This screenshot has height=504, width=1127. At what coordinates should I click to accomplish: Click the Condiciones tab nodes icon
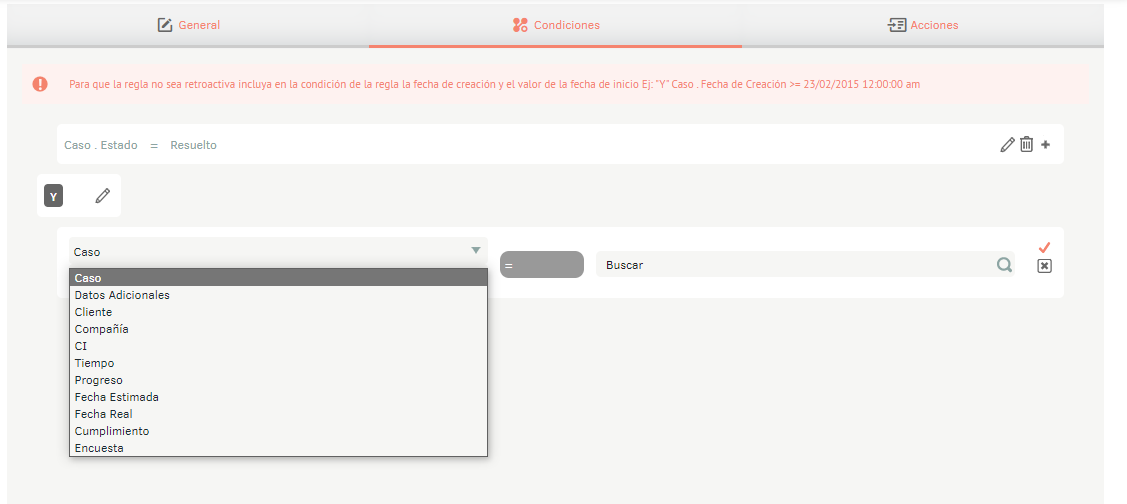tap(520, 25)
